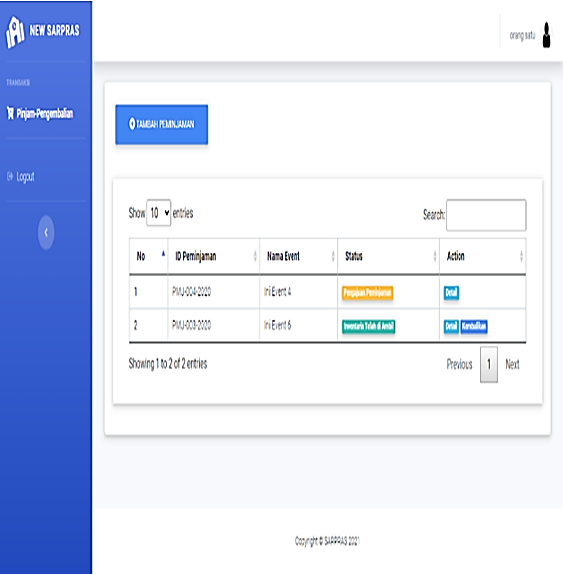Click the orange Pengajuan Peminjaman status badge

pos(368,292)
